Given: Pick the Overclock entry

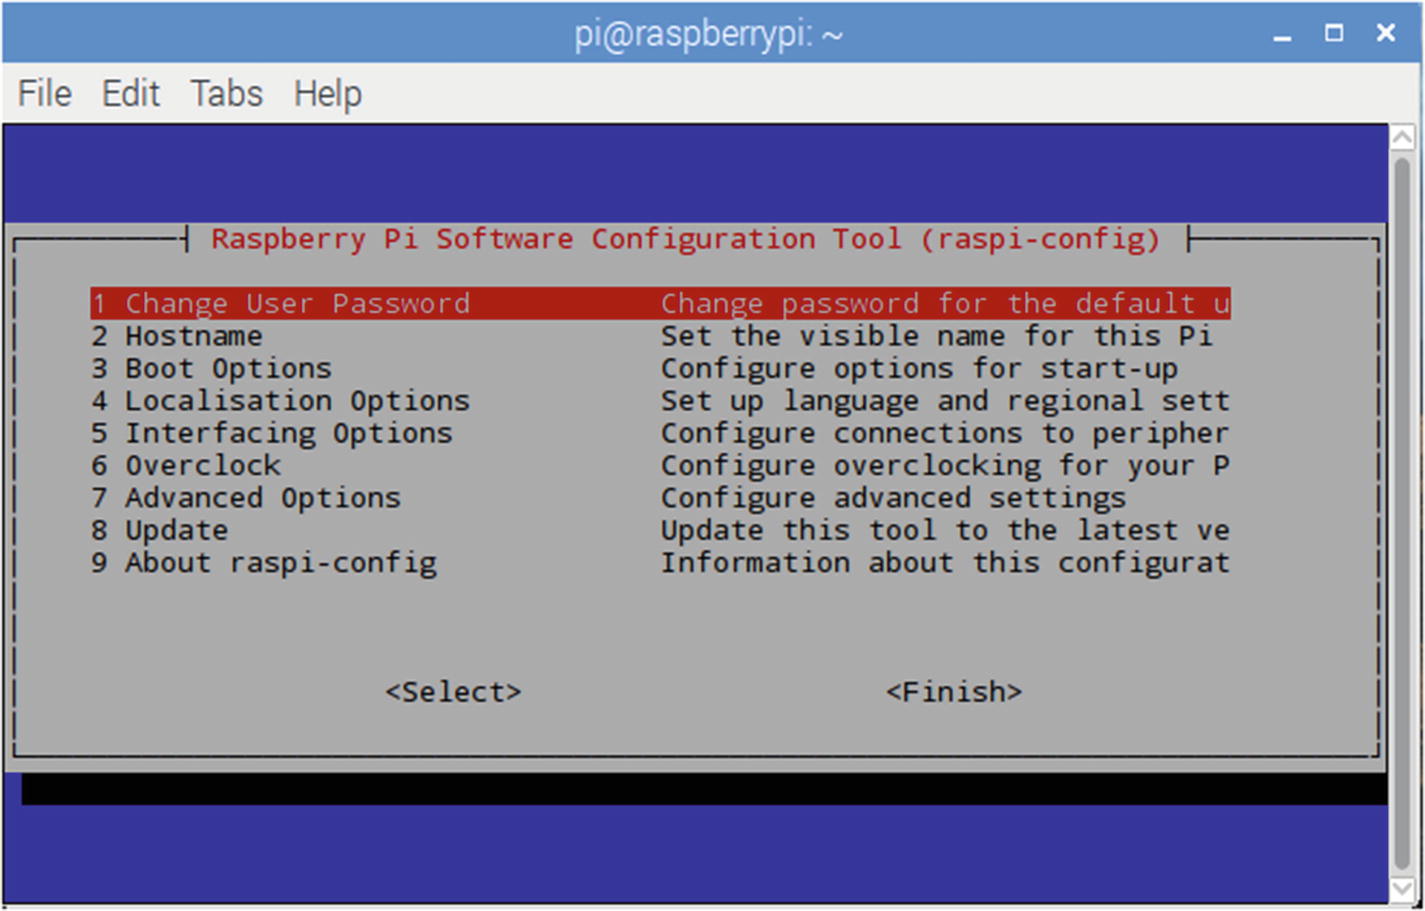Looking at the screenshot, I should (x=186, y=465).
